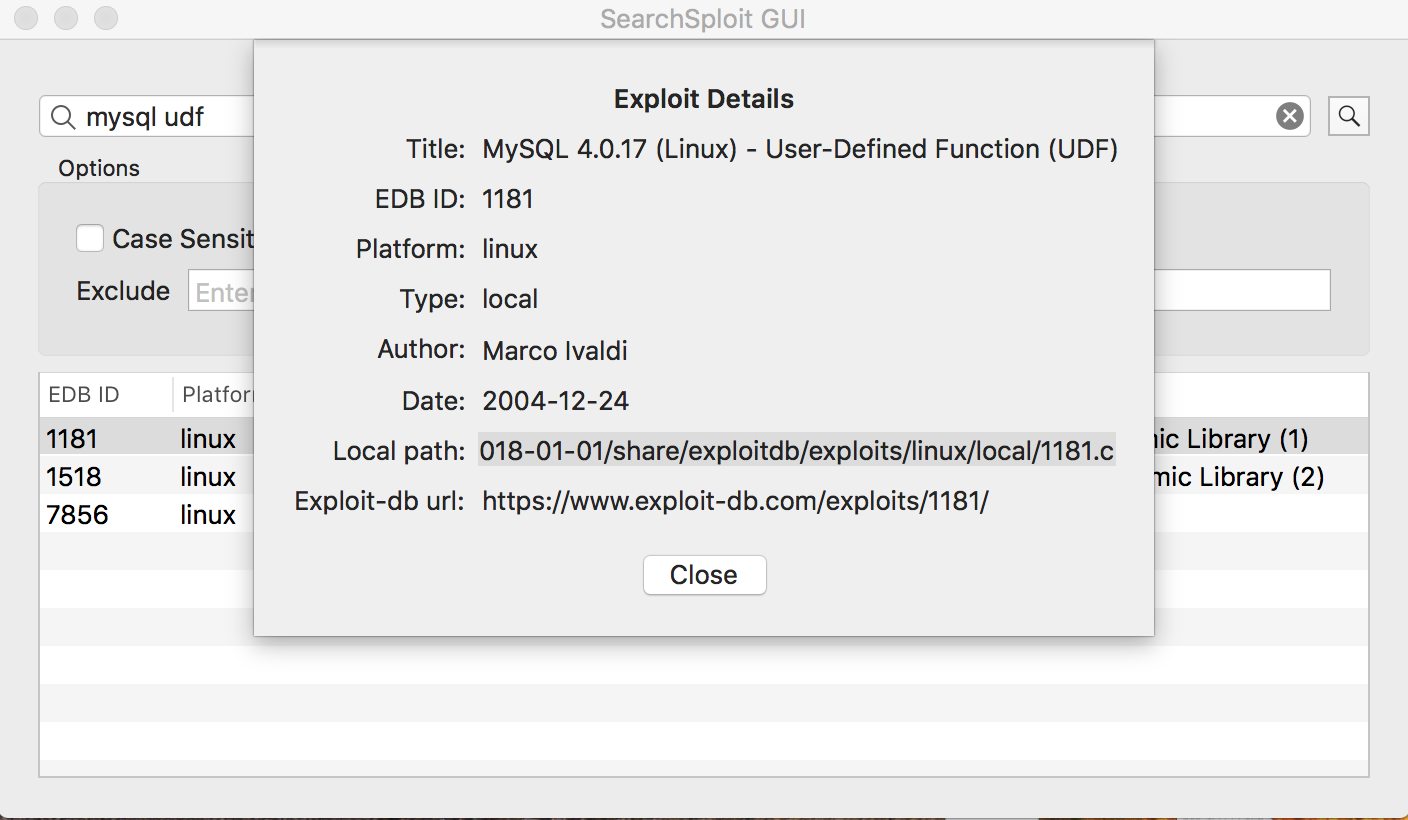
Task: Clear the search field with the X icon
Action: pyautogui.click(x=1290, y=117)
